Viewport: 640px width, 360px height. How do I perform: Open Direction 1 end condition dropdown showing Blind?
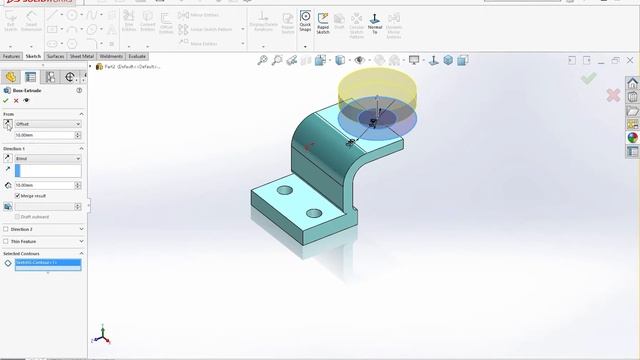[48, 158]
